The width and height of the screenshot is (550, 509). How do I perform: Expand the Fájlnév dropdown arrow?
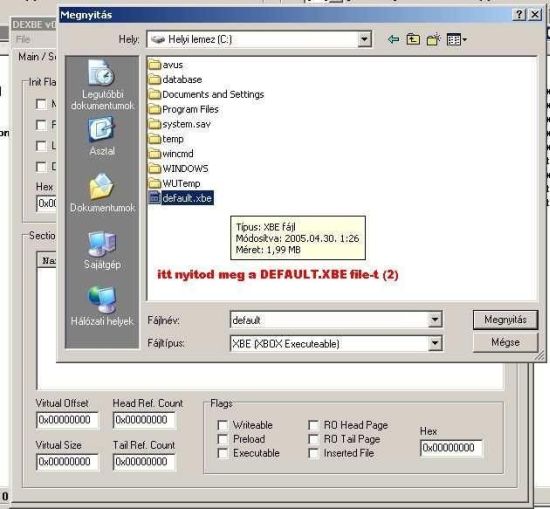pyautogui.click(x=435, y=320)
